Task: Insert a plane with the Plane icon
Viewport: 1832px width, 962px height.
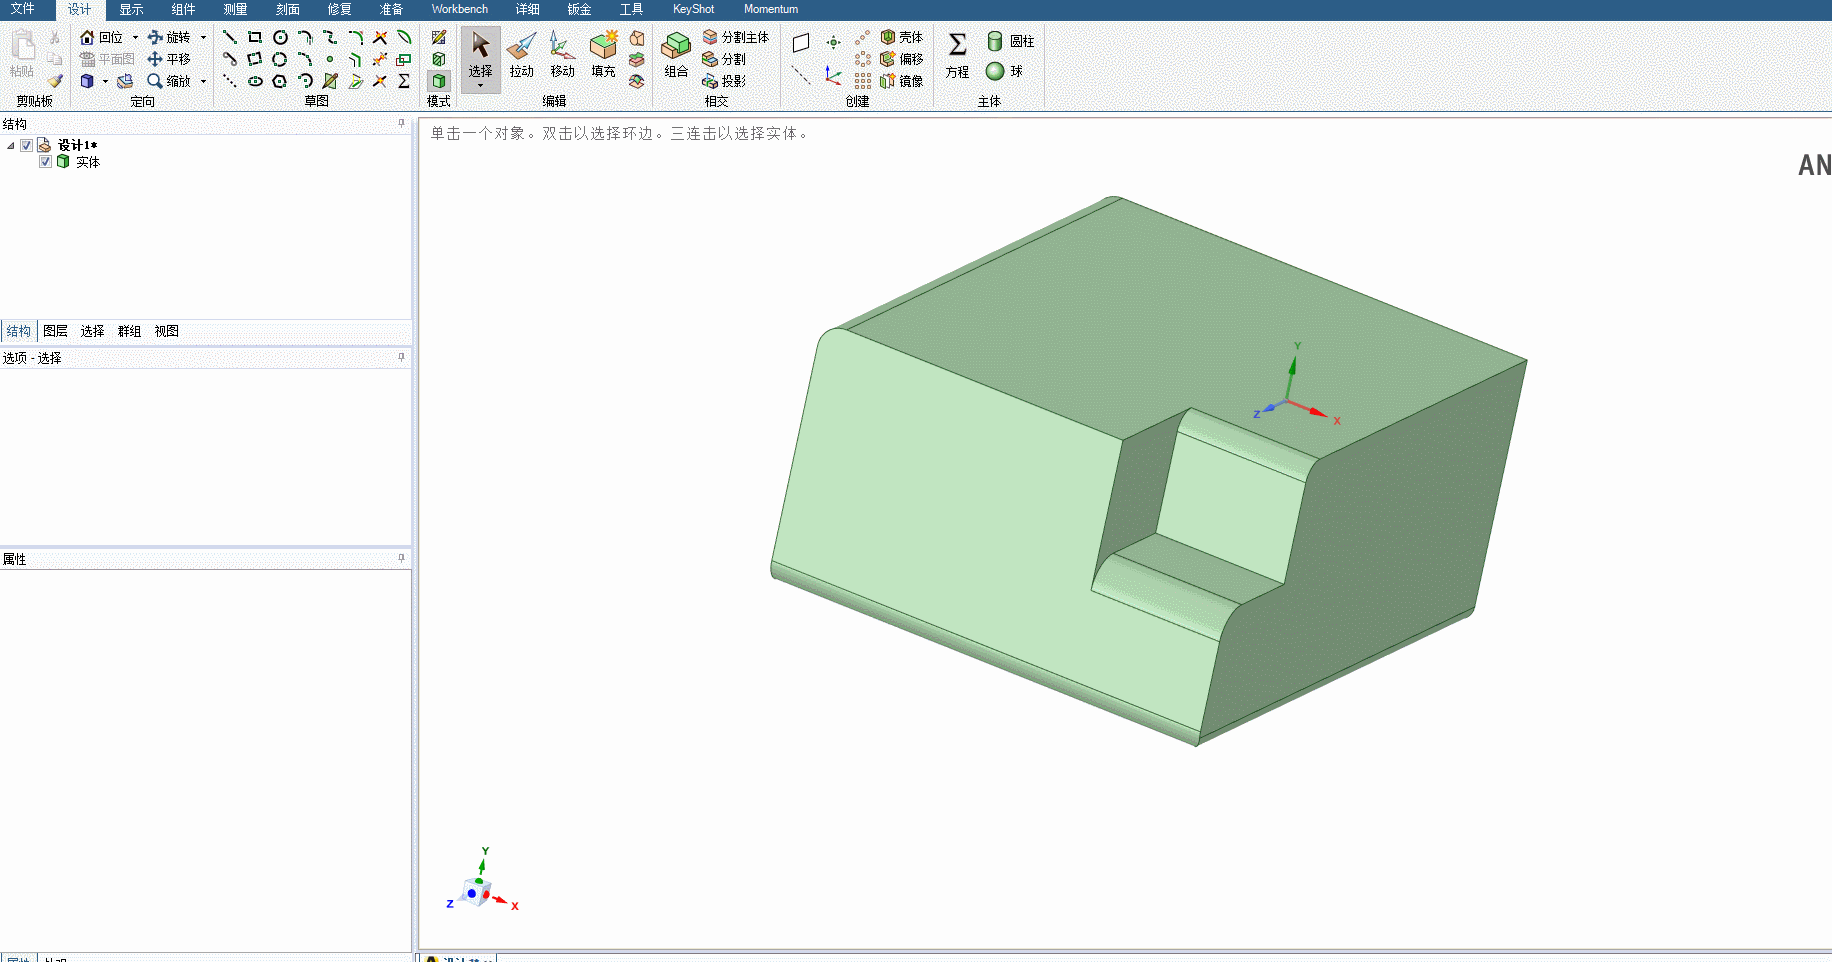Action: [x=801, y=43]
